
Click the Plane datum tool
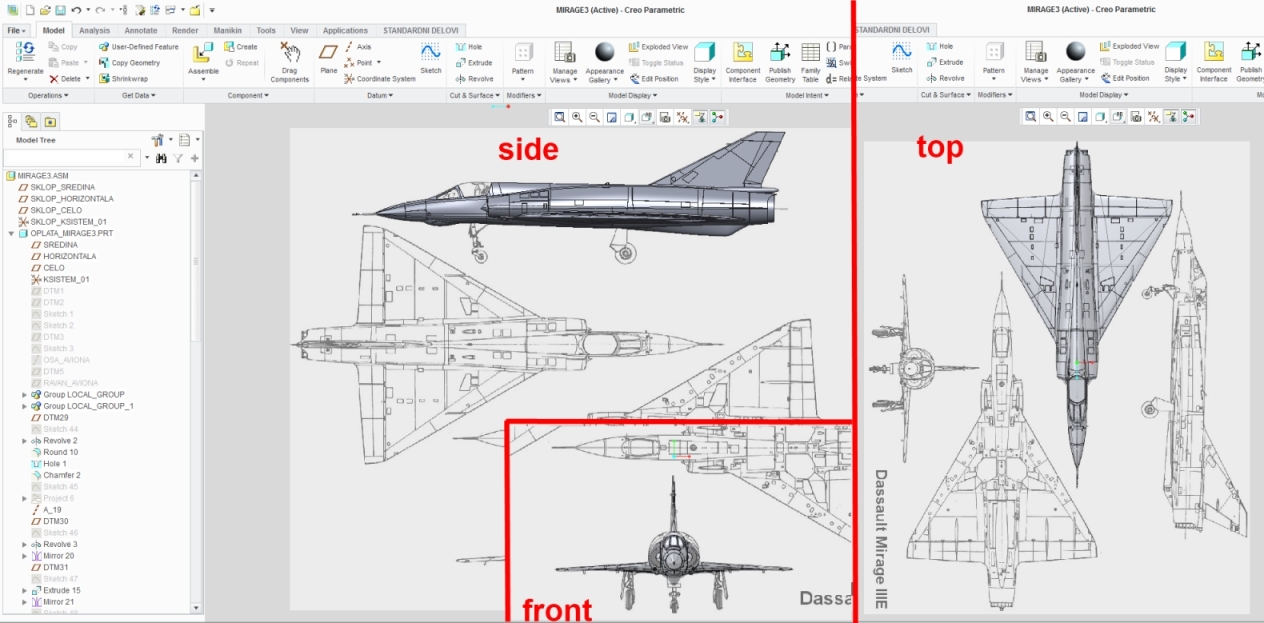click(x=329, y=58)
